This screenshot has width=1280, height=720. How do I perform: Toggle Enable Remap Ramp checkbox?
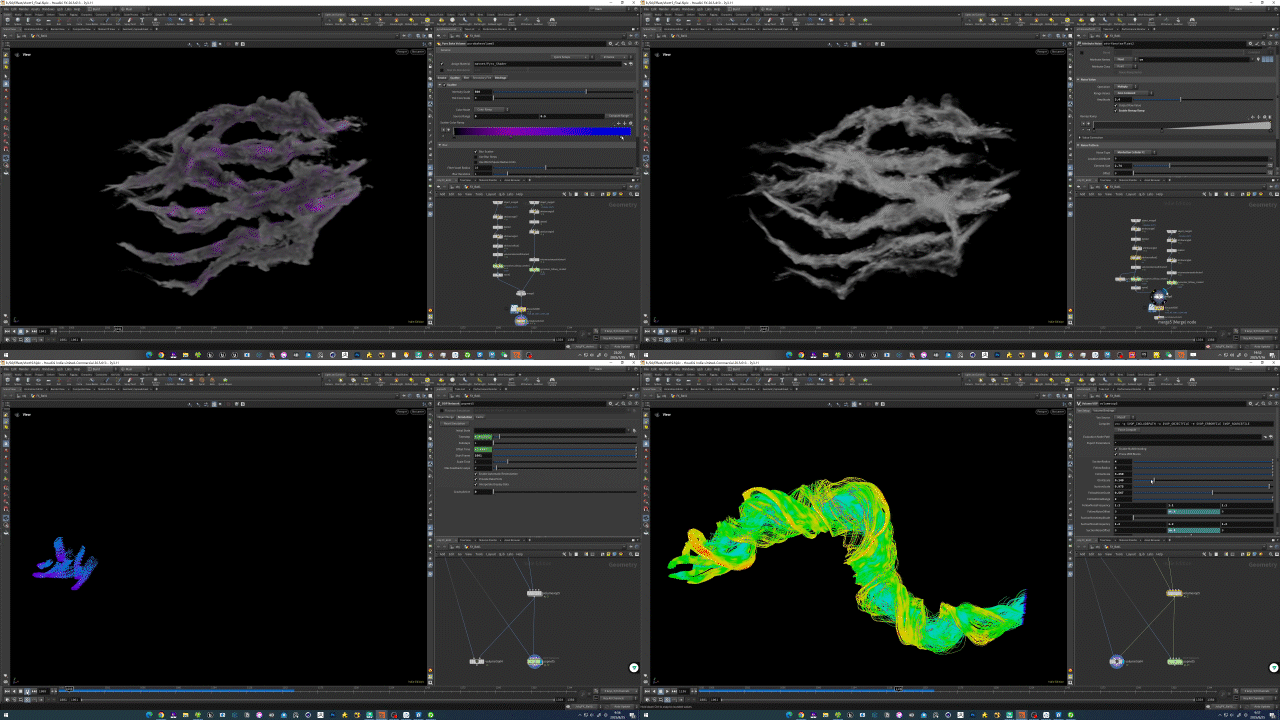[1118, 109]
